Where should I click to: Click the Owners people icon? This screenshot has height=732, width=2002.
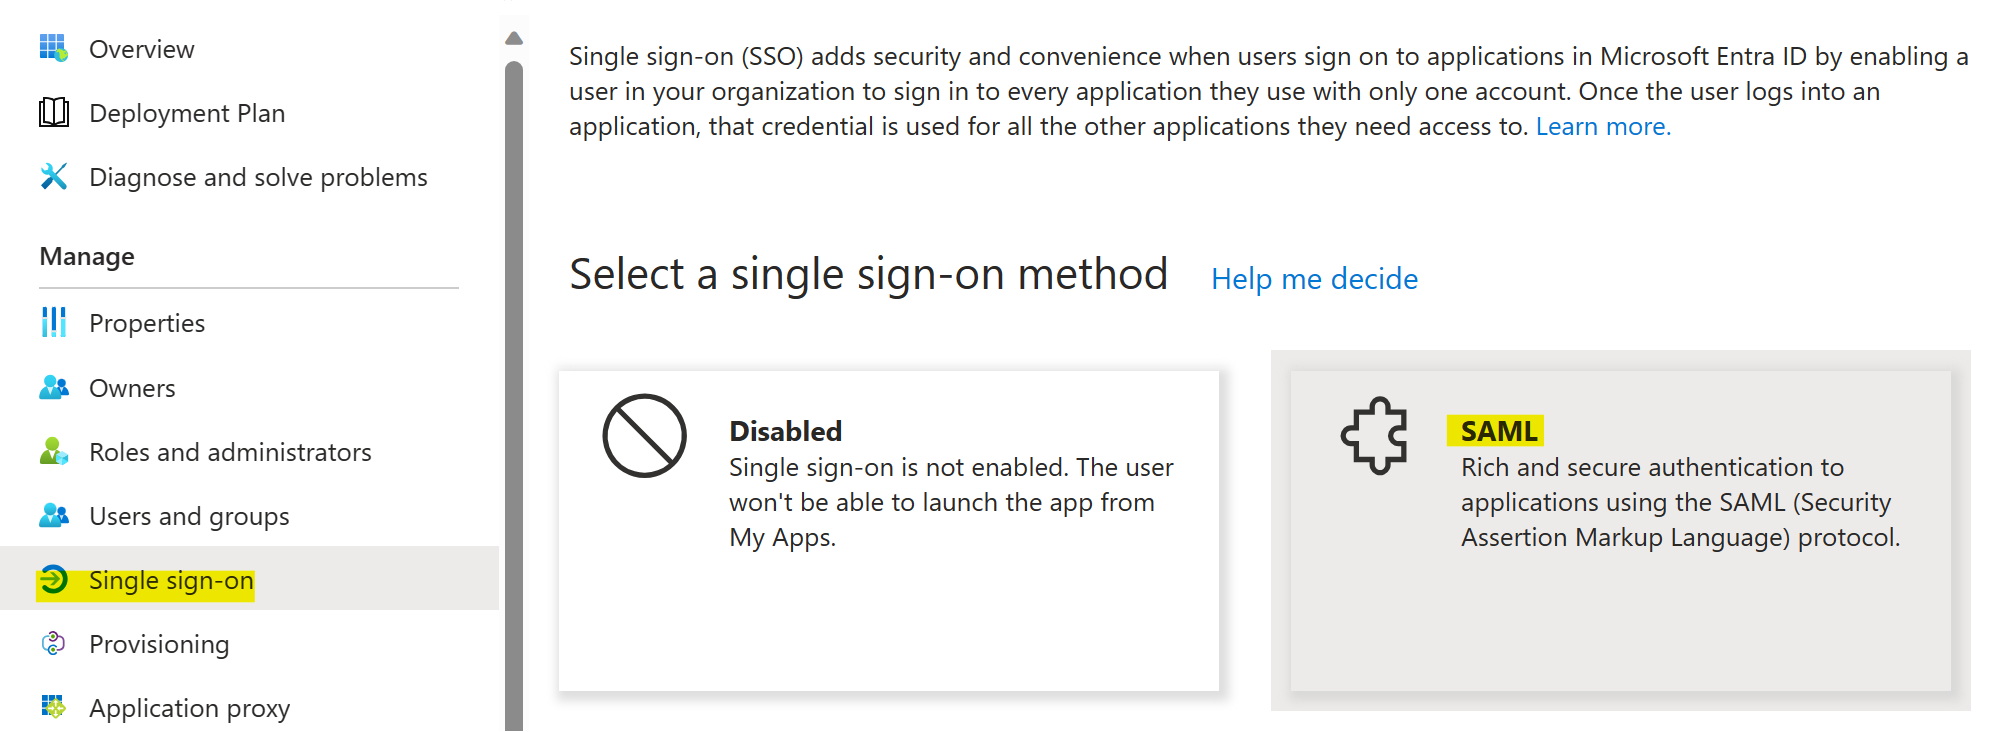pos(54,387)
